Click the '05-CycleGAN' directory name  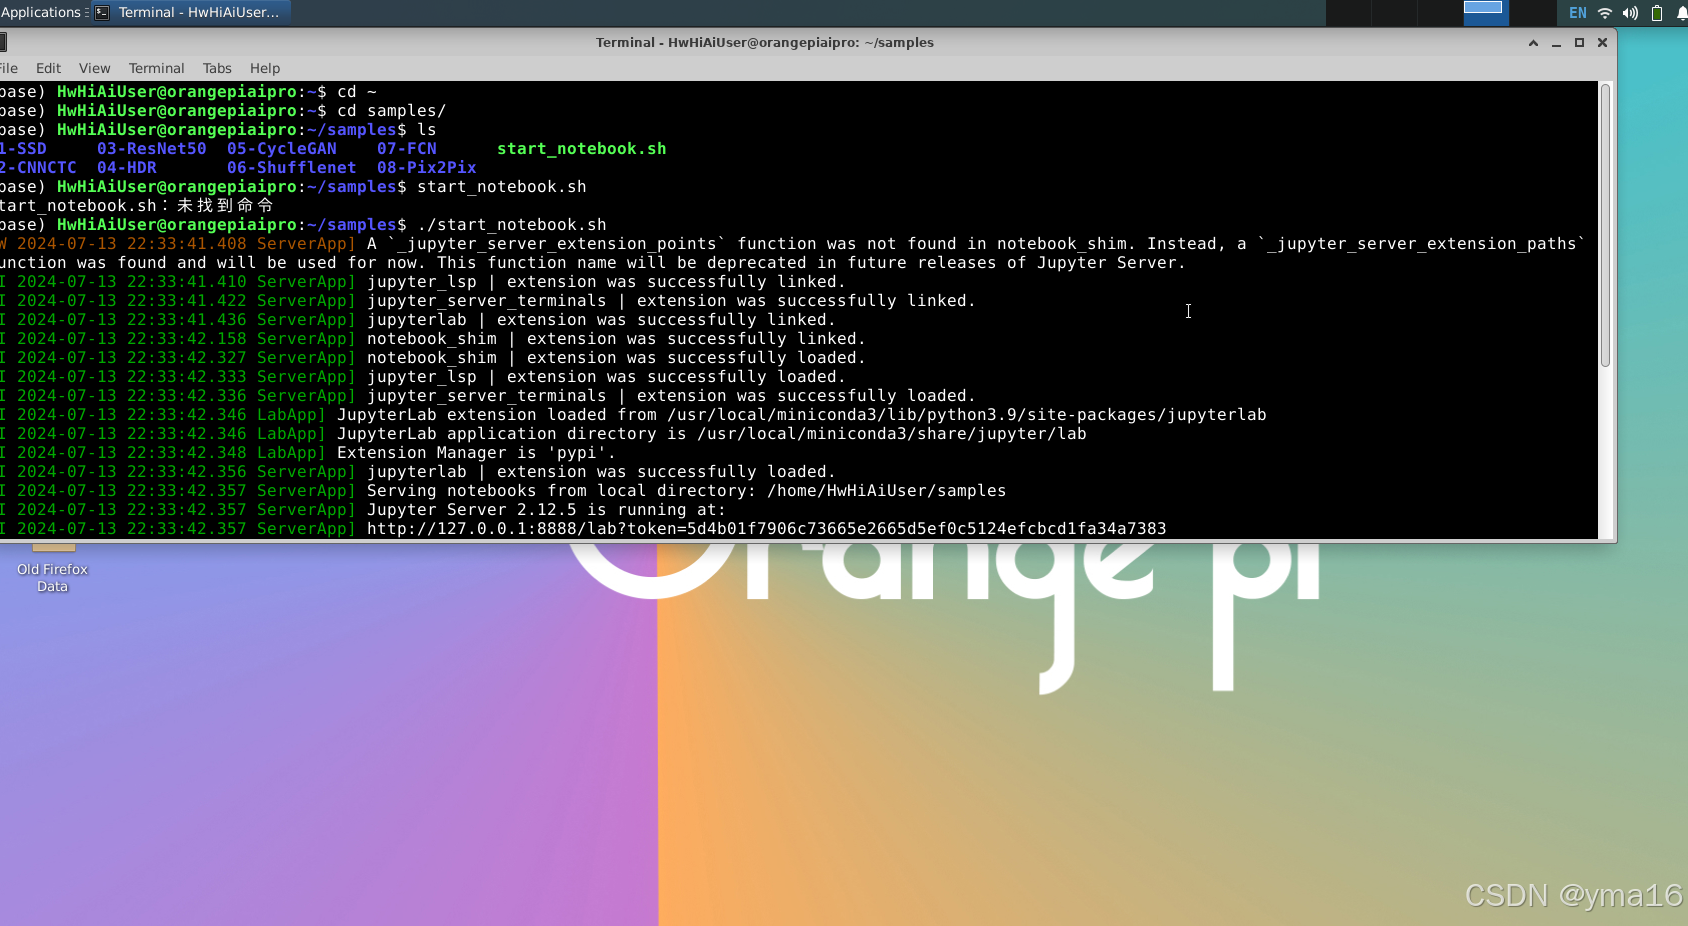coord(281,149)
